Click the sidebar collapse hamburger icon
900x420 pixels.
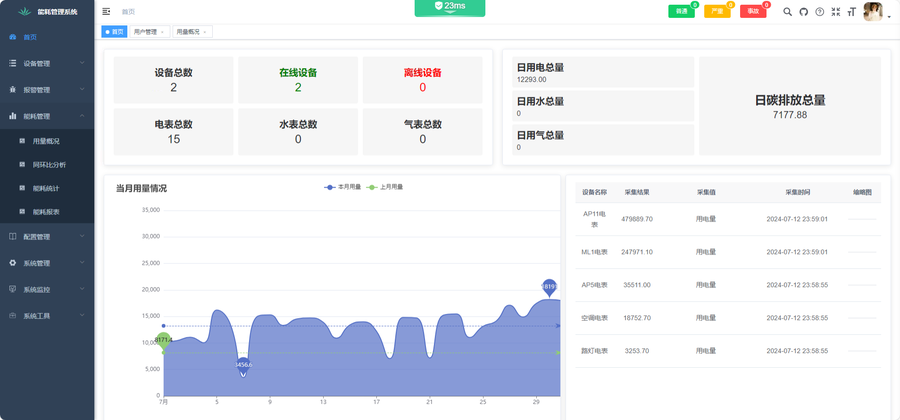coord(107,12)
